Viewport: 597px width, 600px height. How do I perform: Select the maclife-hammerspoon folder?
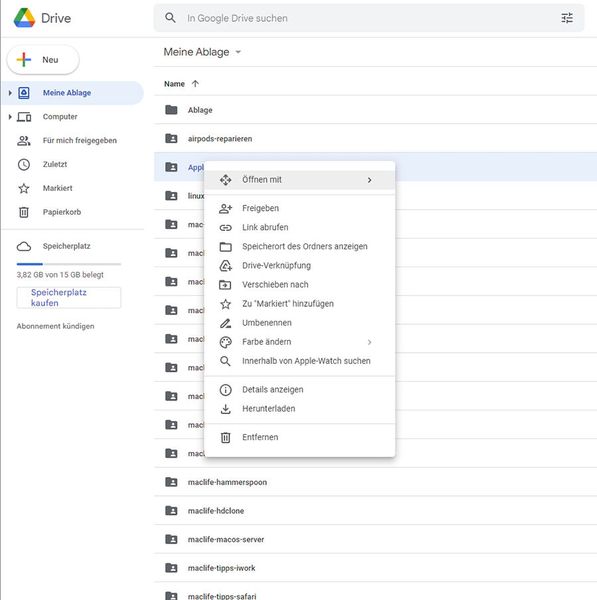click(x=375, y=482)
